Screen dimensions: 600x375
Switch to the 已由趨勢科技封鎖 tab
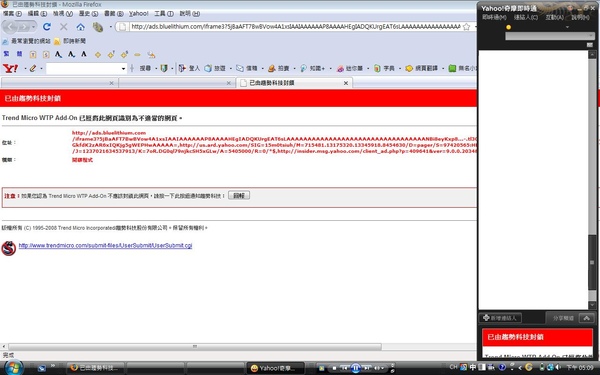[294, 83]
